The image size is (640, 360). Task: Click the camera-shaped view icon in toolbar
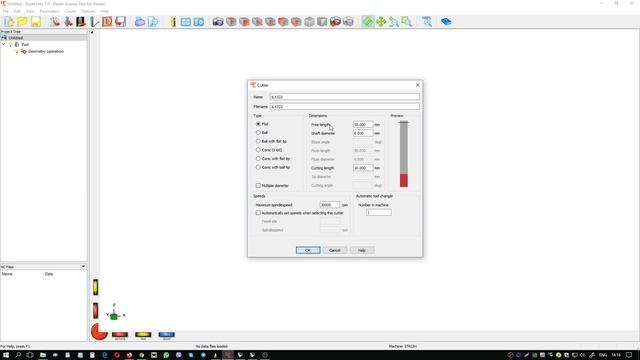pos(218,22)
